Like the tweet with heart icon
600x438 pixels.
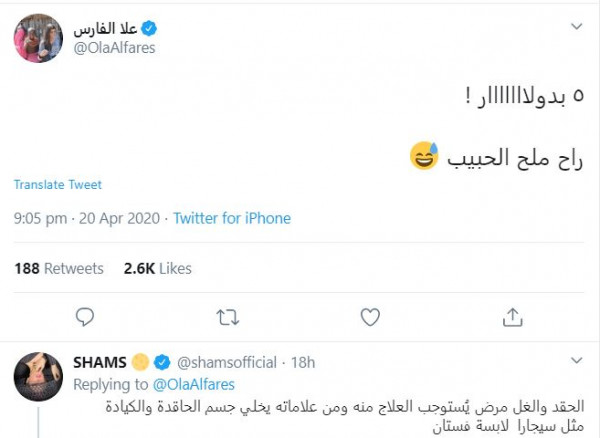click(370, 317)
